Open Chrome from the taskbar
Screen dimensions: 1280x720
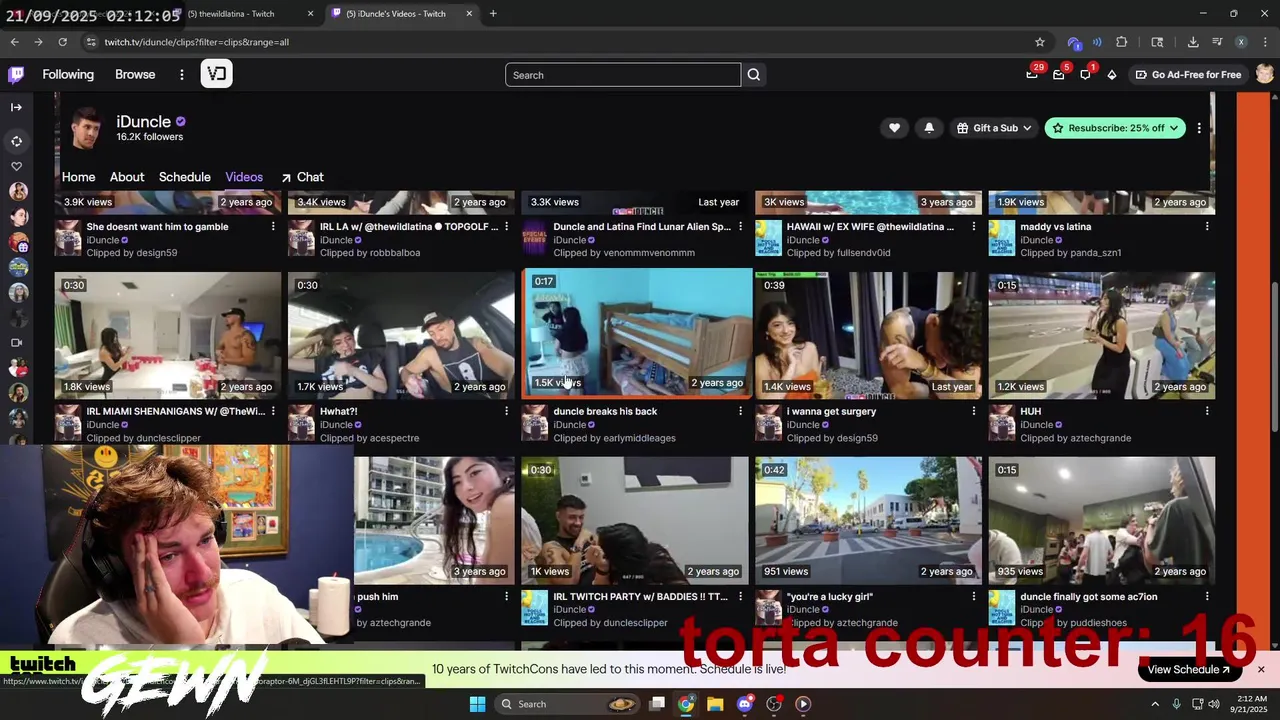click(686, 704)
